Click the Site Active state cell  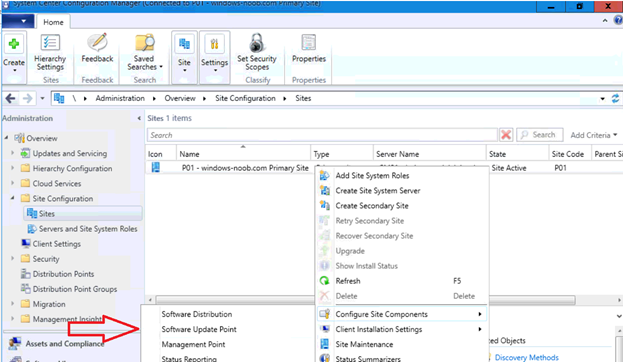[x=509, y=168]
